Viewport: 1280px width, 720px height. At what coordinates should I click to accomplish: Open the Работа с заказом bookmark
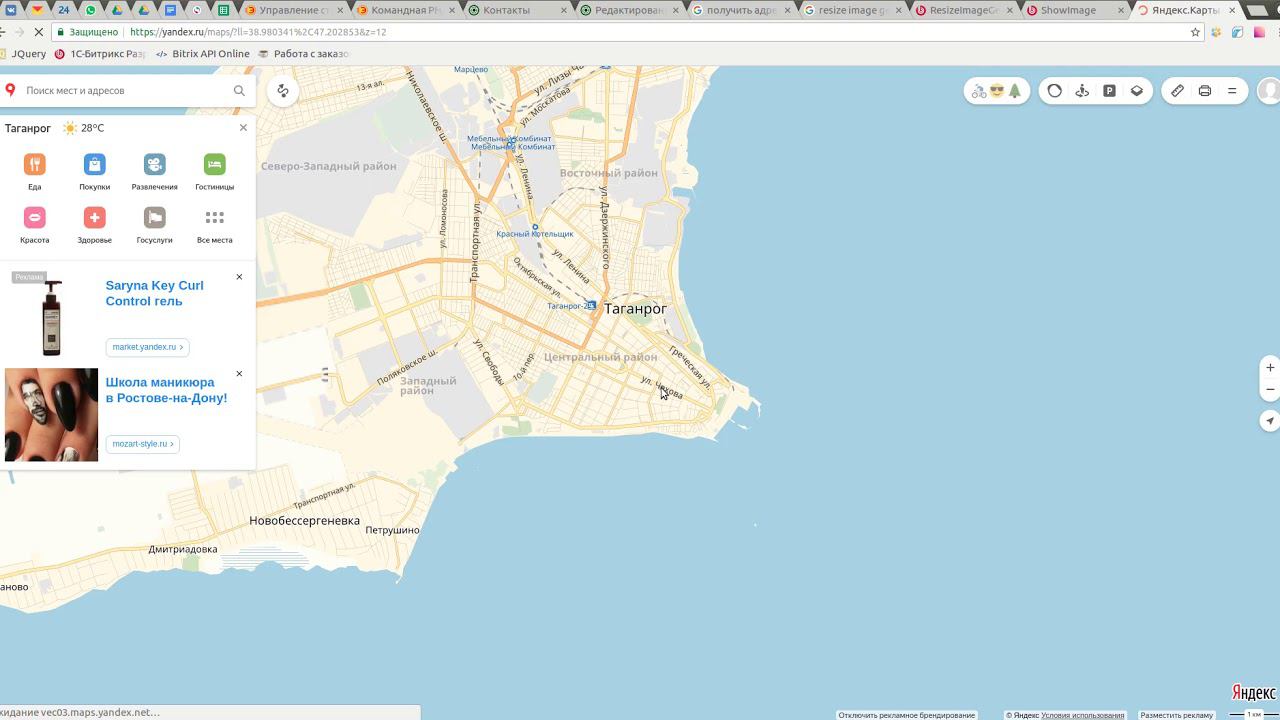coord(303,54)
